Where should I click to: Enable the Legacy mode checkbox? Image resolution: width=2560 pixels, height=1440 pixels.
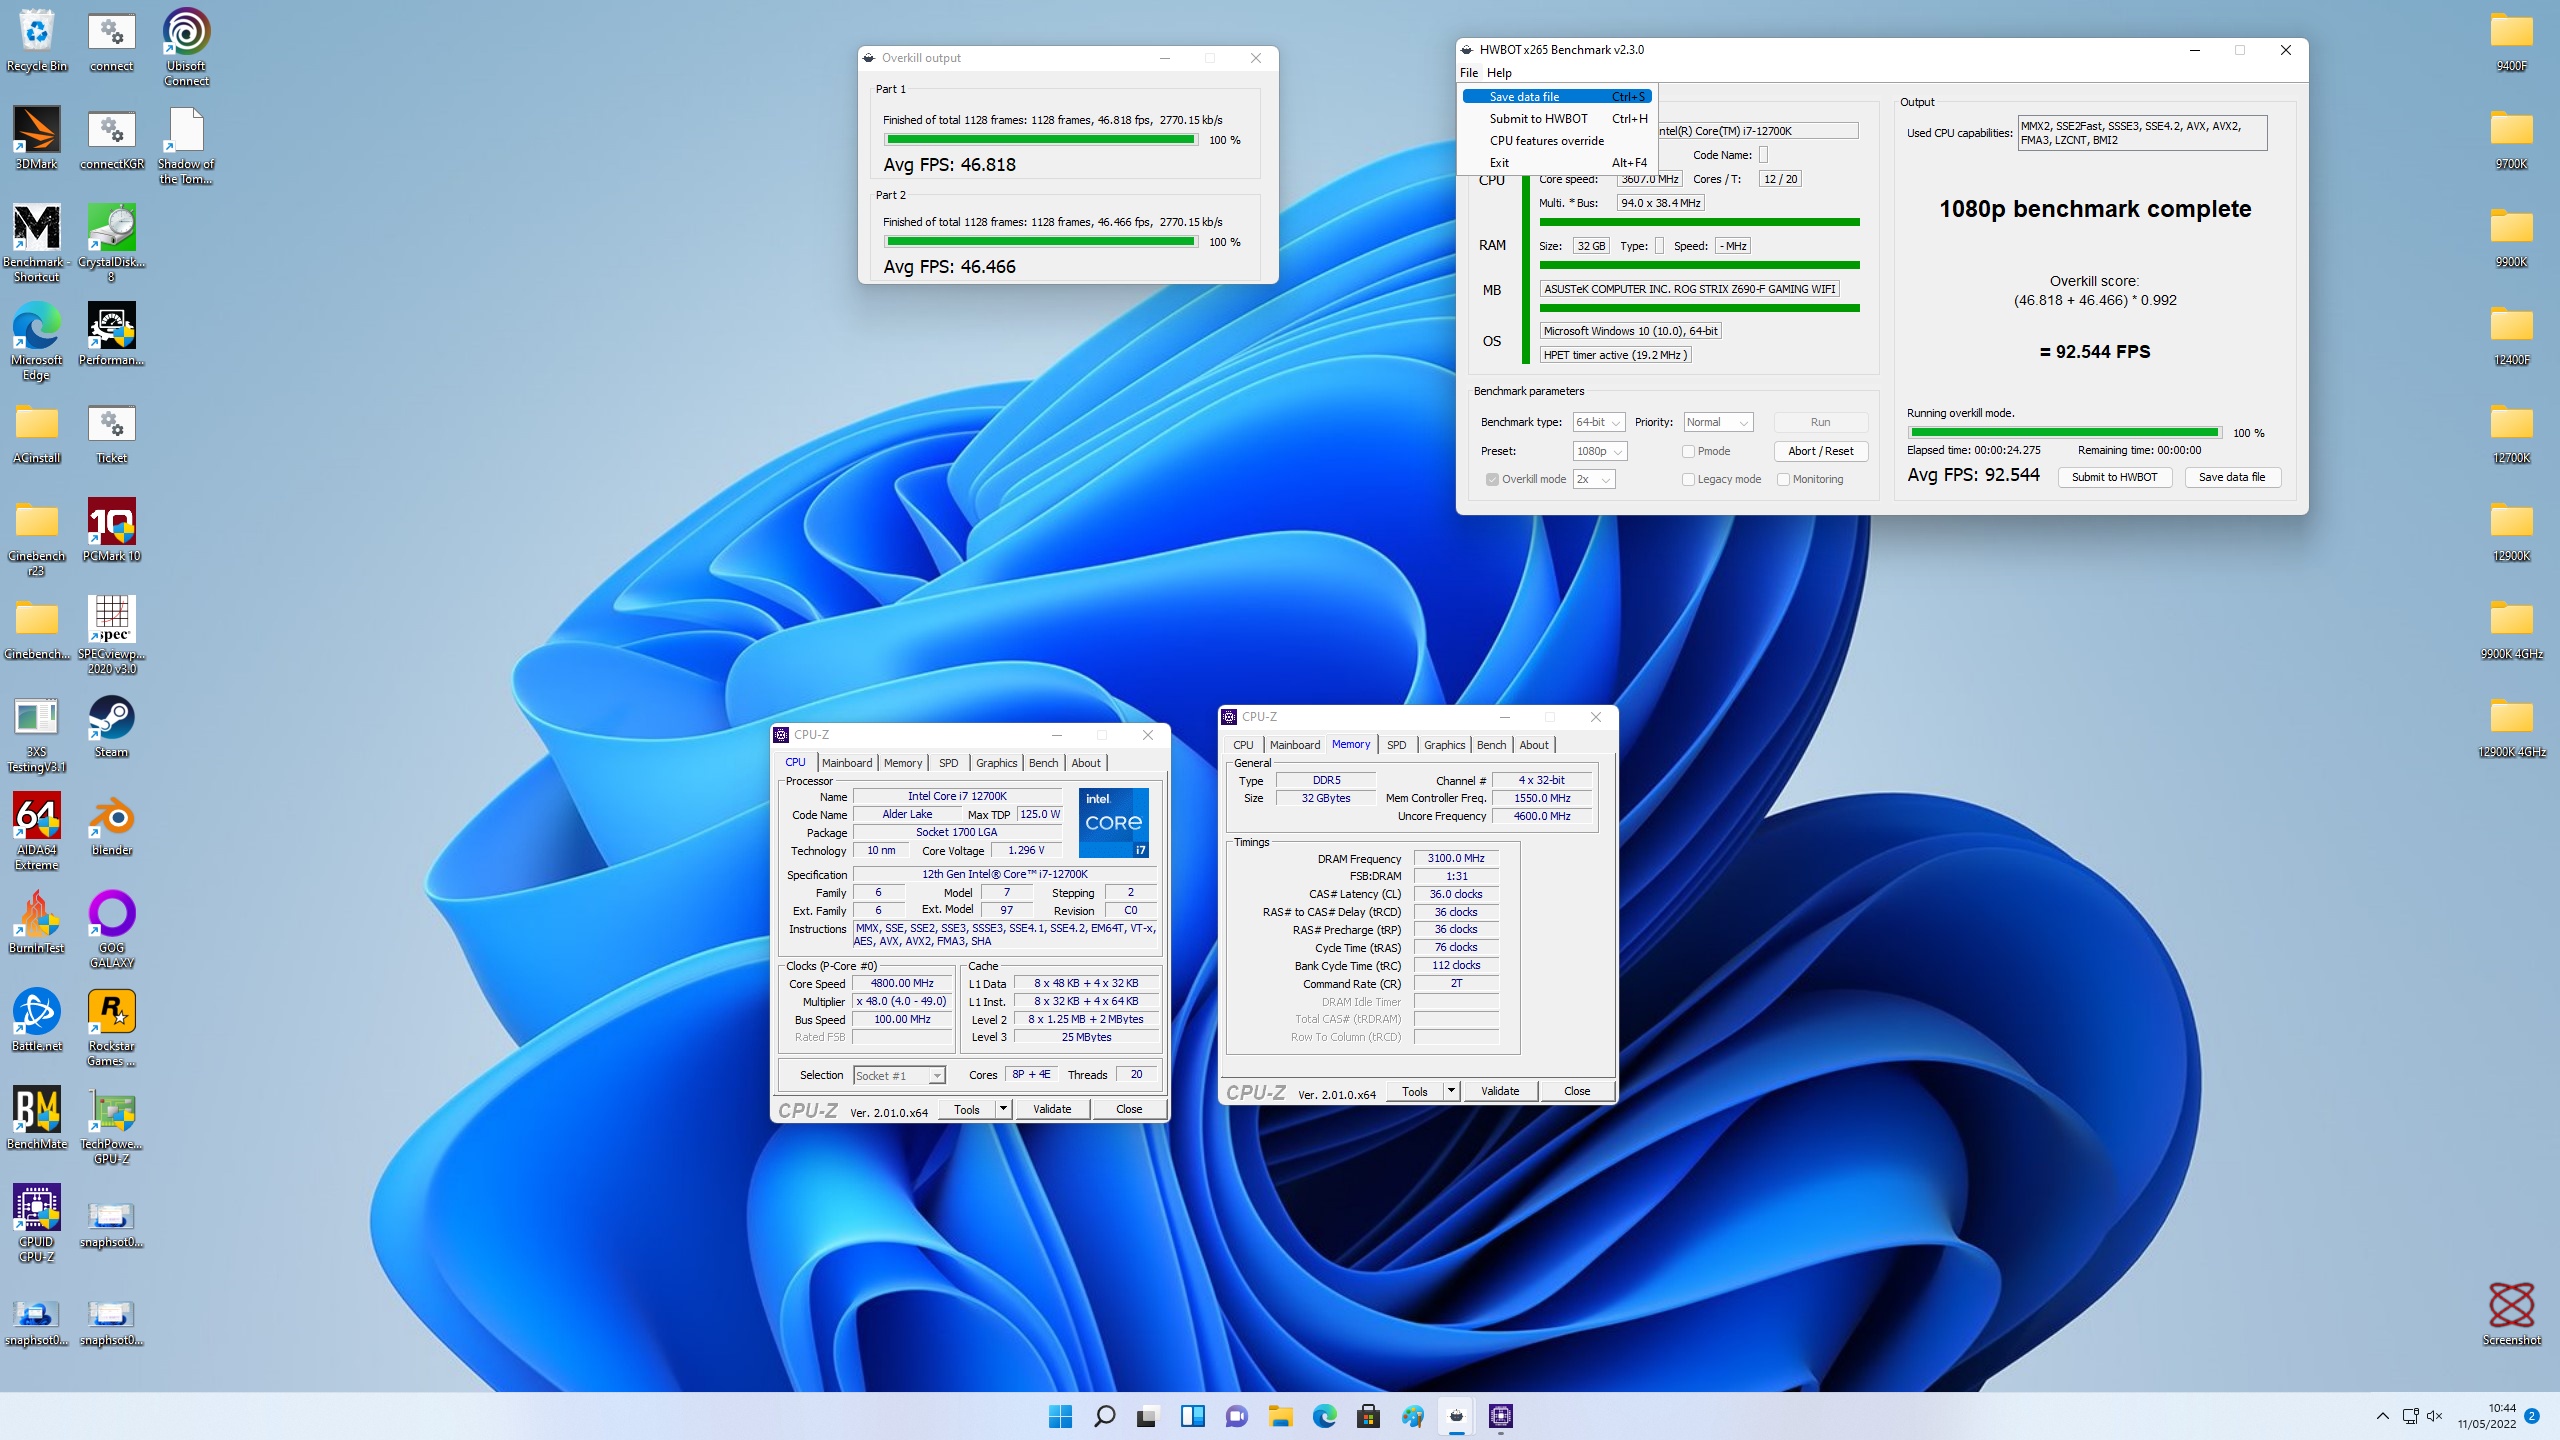click(1688, 479)
